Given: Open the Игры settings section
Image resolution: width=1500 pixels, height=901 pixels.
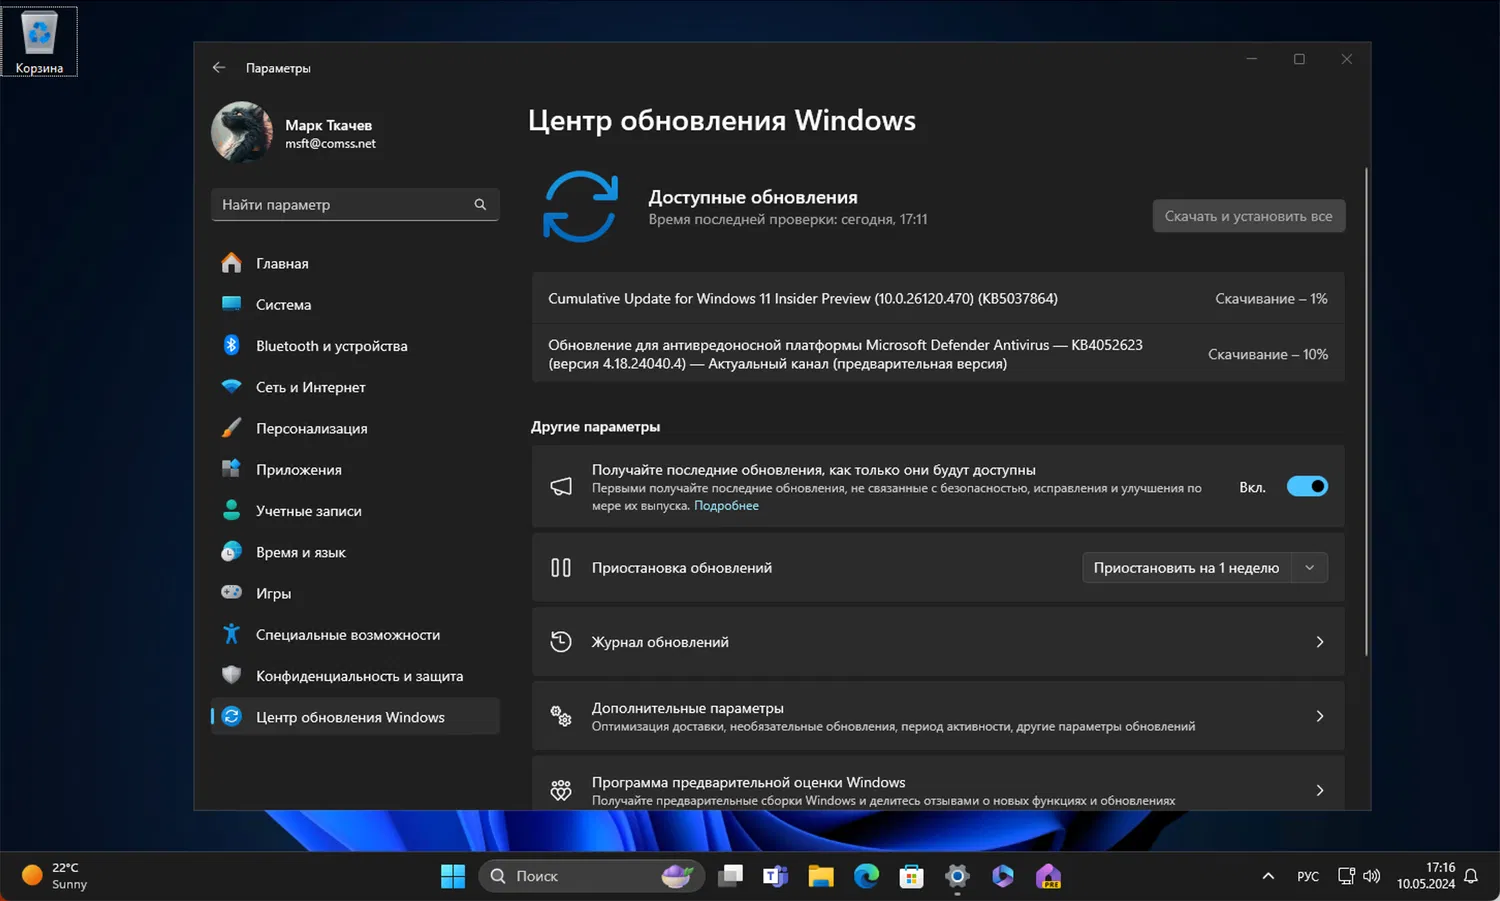Looking at the screenshot, I should (x=355, y=593).
